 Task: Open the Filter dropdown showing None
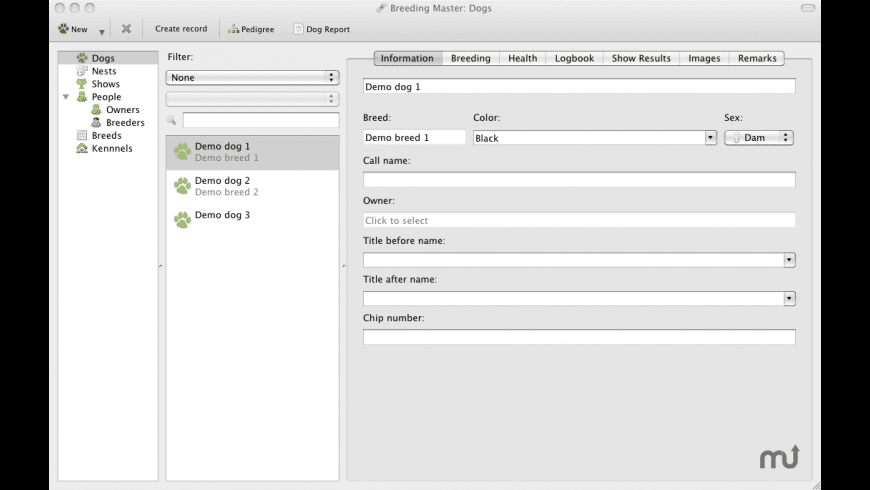click(252, 78)
